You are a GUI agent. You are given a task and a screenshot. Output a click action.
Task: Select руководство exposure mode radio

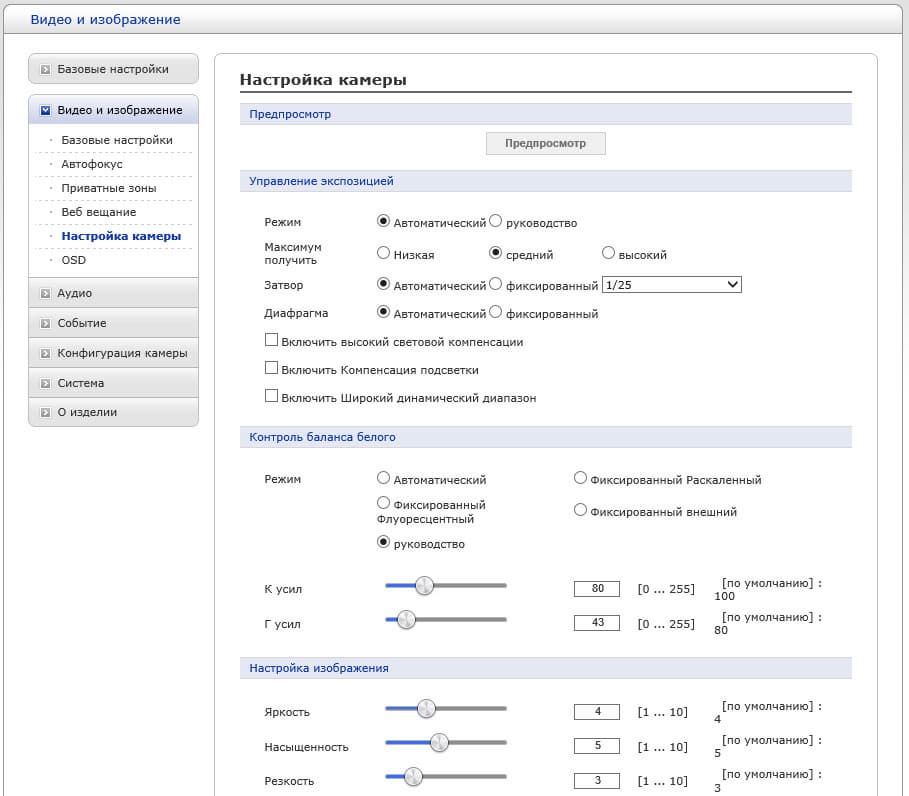[496, 222]
